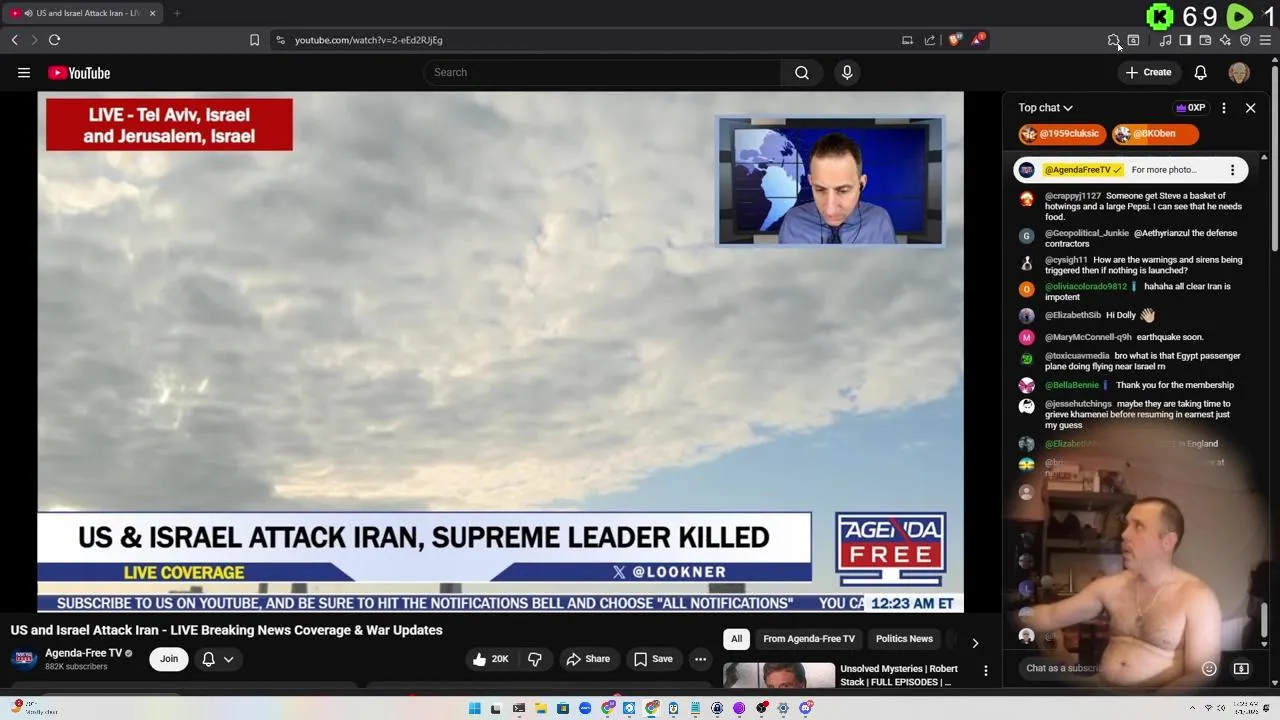The width and height of the screenshot is (1280, 720).
Task: Open Unsolved Mysteries video thumbnail
Action: click(779, 677)
